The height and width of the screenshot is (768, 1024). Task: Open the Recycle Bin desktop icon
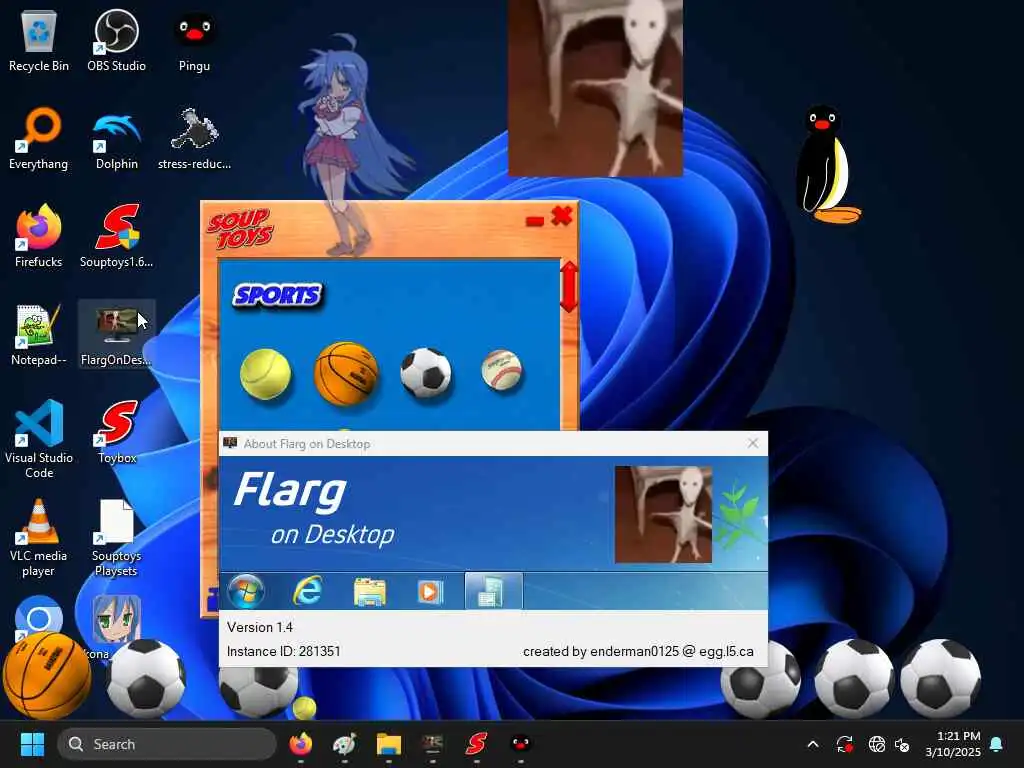39,41
